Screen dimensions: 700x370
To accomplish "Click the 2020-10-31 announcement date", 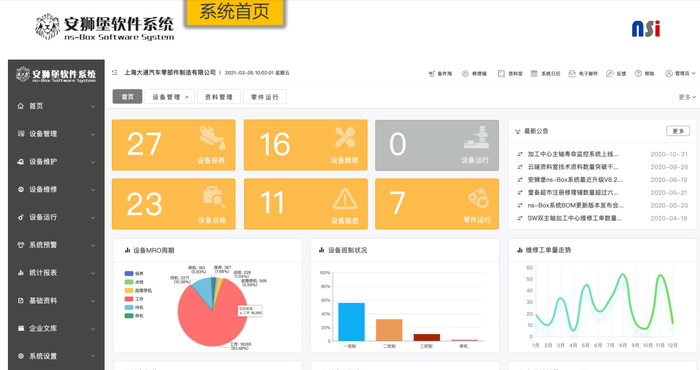I will [669, 154].
